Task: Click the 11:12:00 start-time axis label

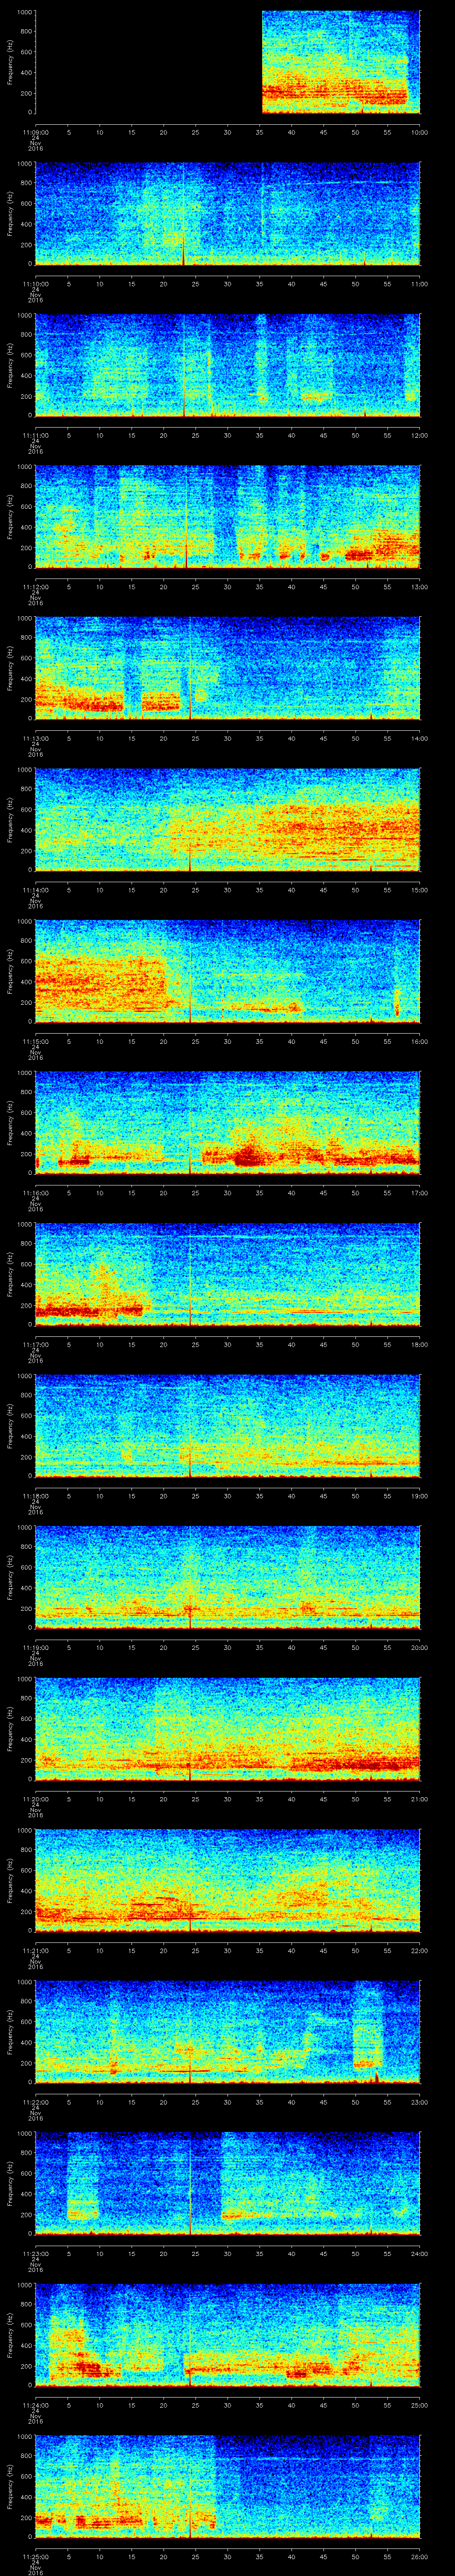Action: (35, 587)
